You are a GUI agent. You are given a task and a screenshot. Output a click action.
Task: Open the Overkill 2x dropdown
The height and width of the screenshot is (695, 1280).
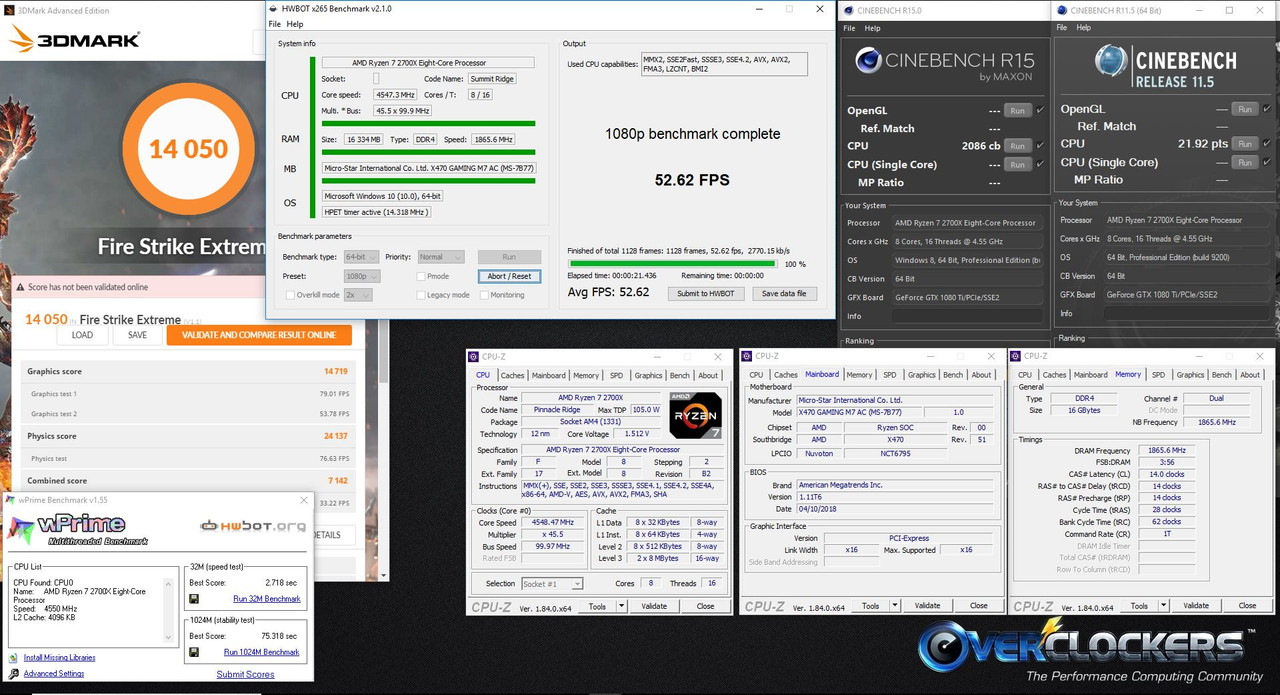tap(358, 295)
